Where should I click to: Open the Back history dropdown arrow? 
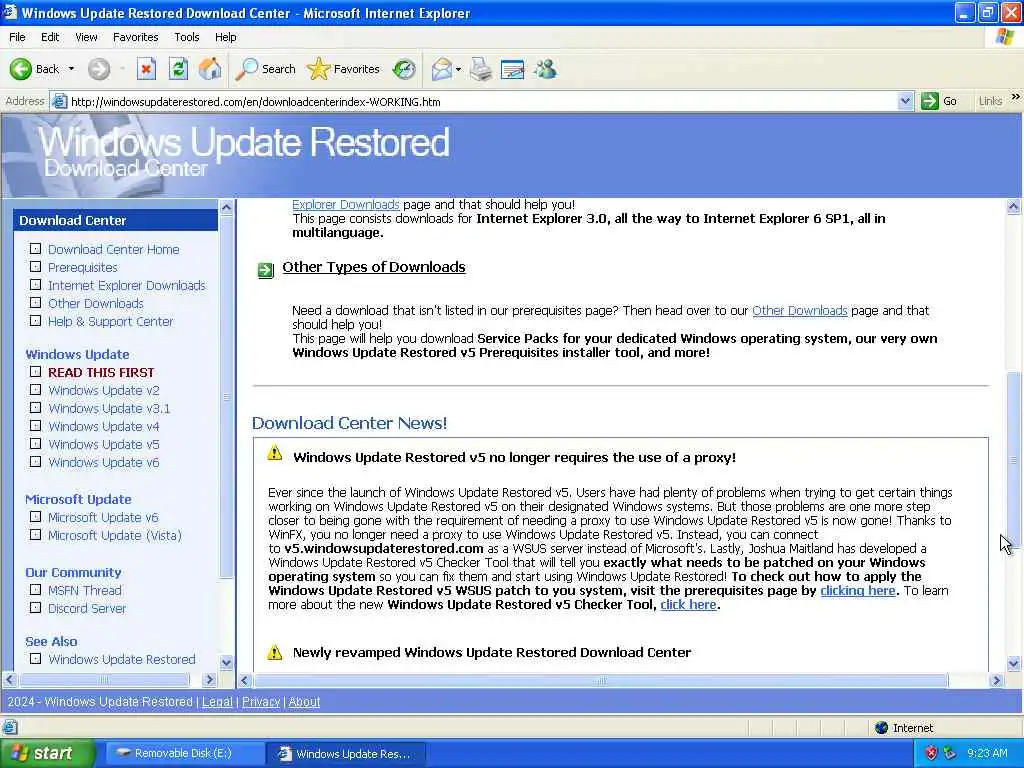71,69
